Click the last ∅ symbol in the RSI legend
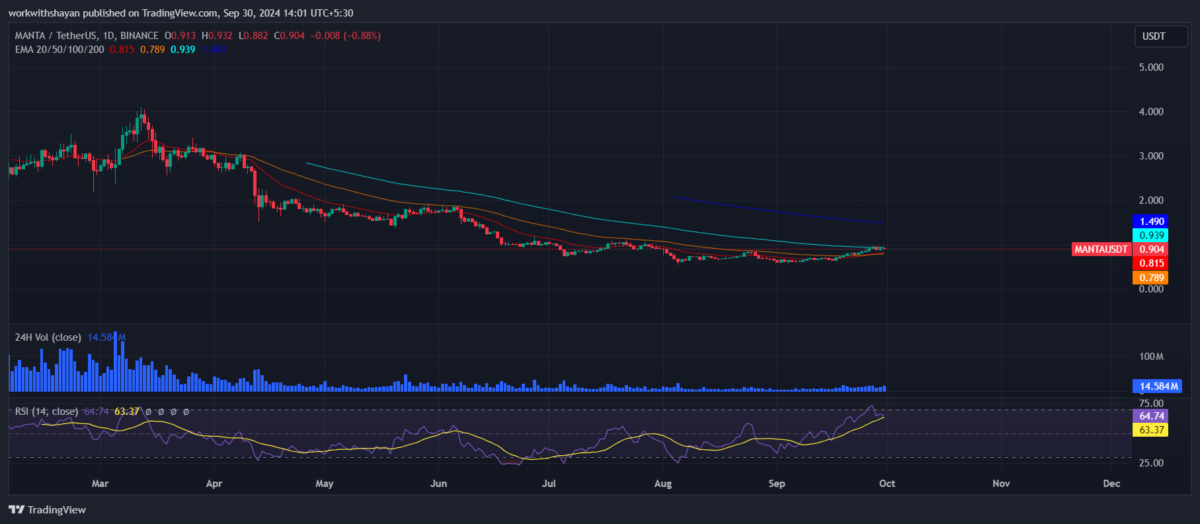 tap(186, 411)
